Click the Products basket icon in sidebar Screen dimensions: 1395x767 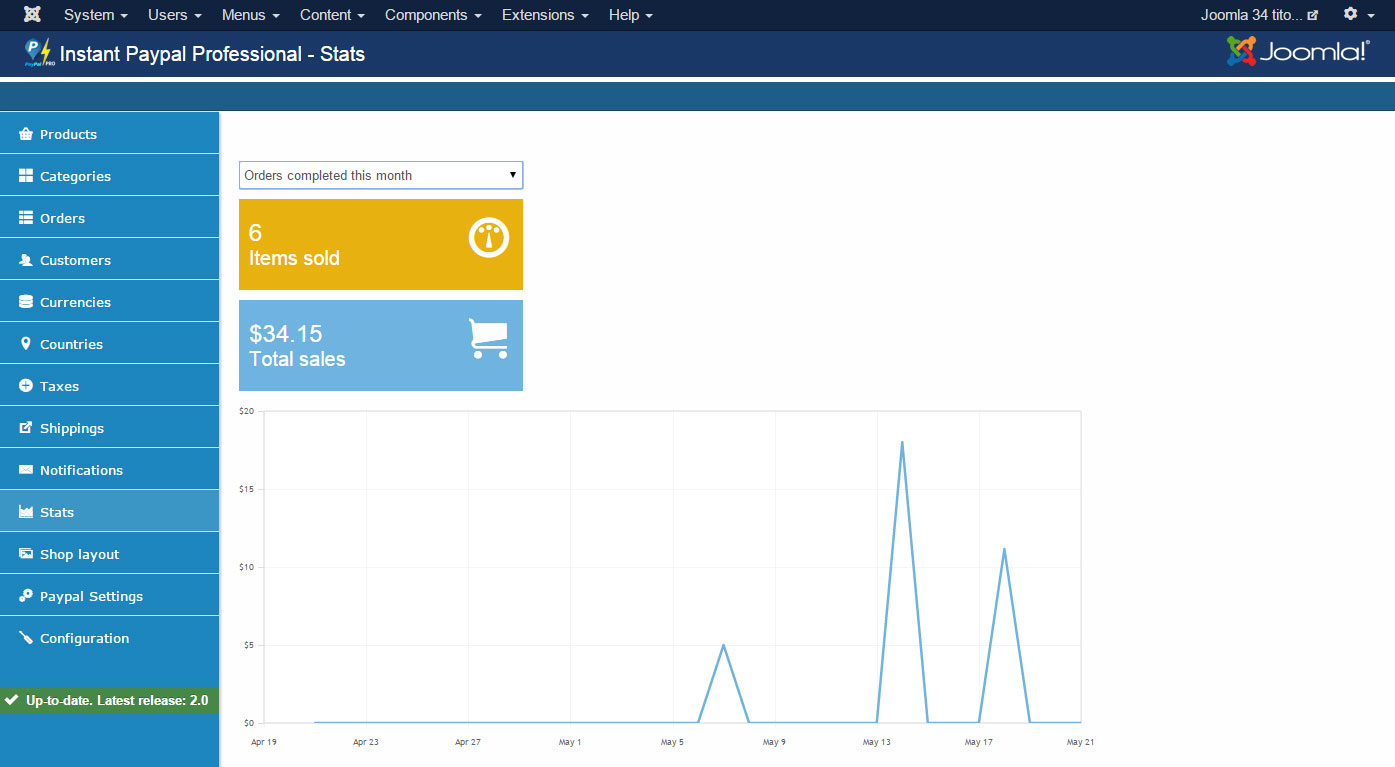[x=26, y=134]
